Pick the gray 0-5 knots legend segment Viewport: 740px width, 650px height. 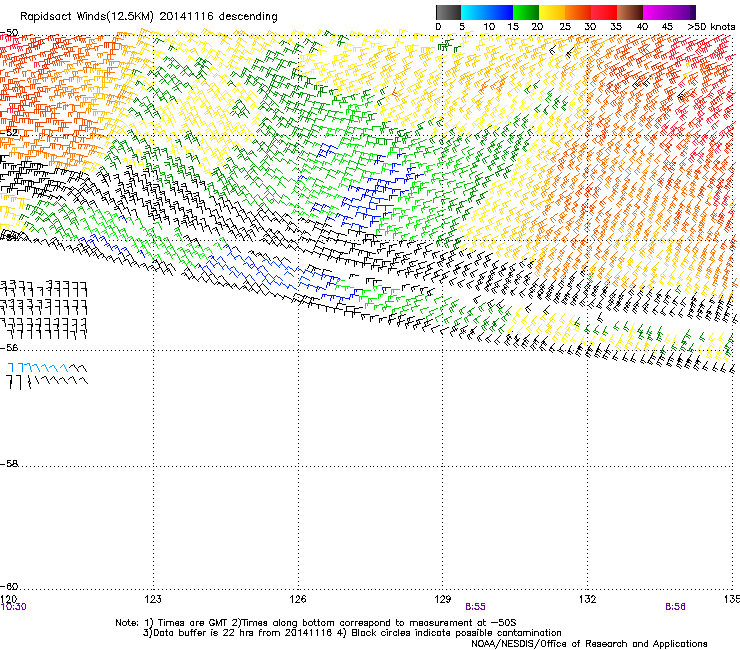tap(448, 12)
